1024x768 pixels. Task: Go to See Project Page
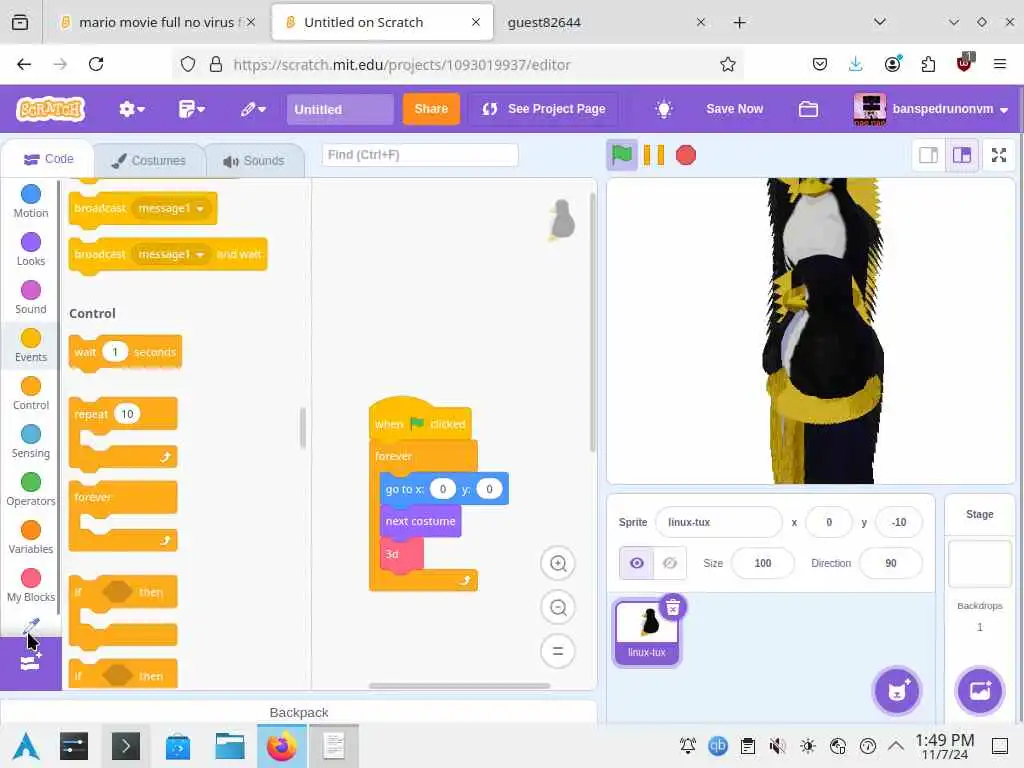pos(543,109)
